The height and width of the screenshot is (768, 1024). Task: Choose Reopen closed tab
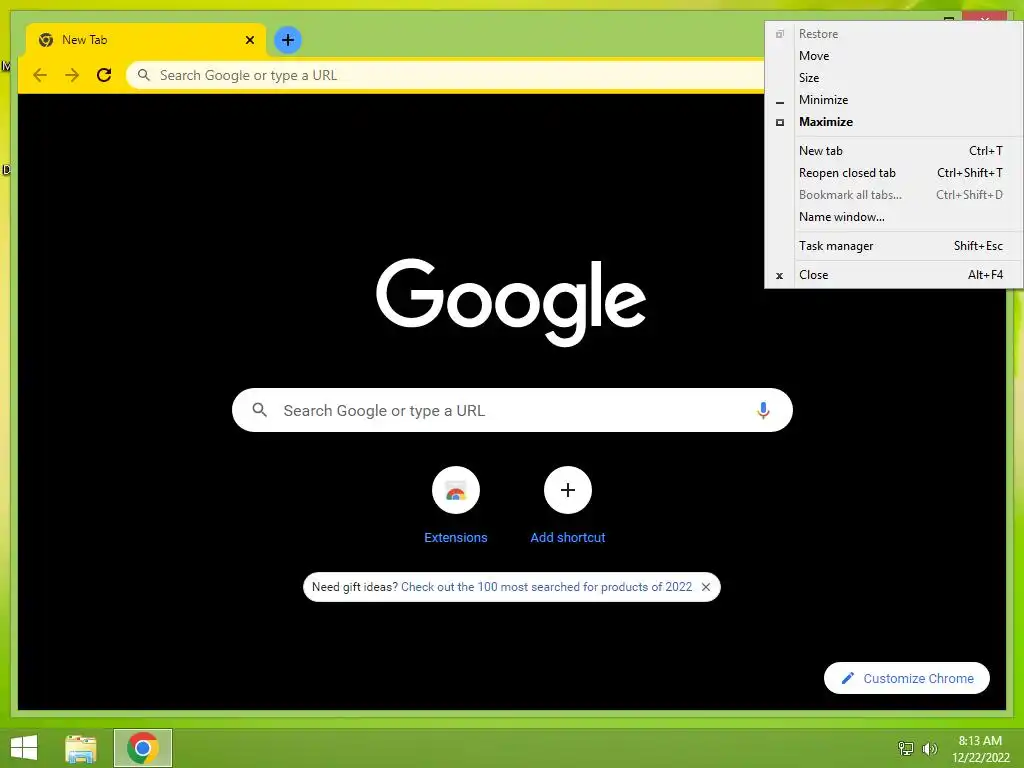point(894,173)
